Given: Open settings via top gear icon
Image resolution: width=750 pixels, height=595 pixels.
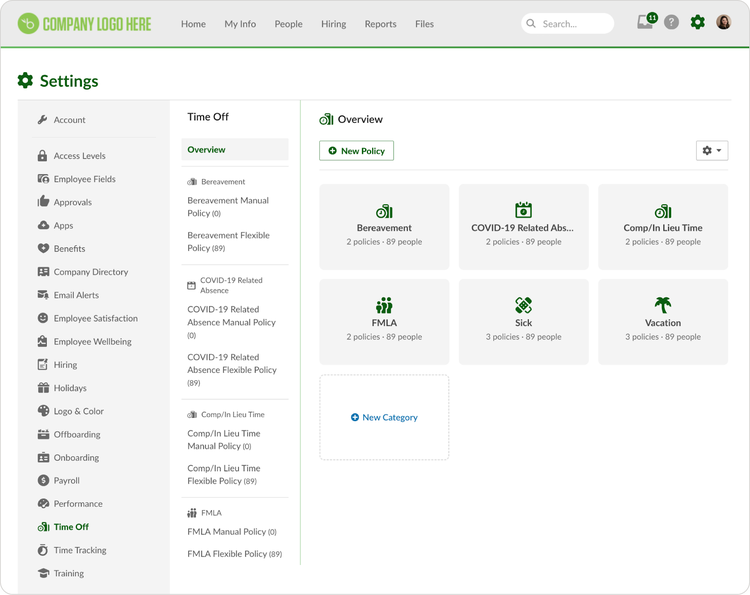Looking at the screenshot, I should pyautogui.click(x=697, y=22).
